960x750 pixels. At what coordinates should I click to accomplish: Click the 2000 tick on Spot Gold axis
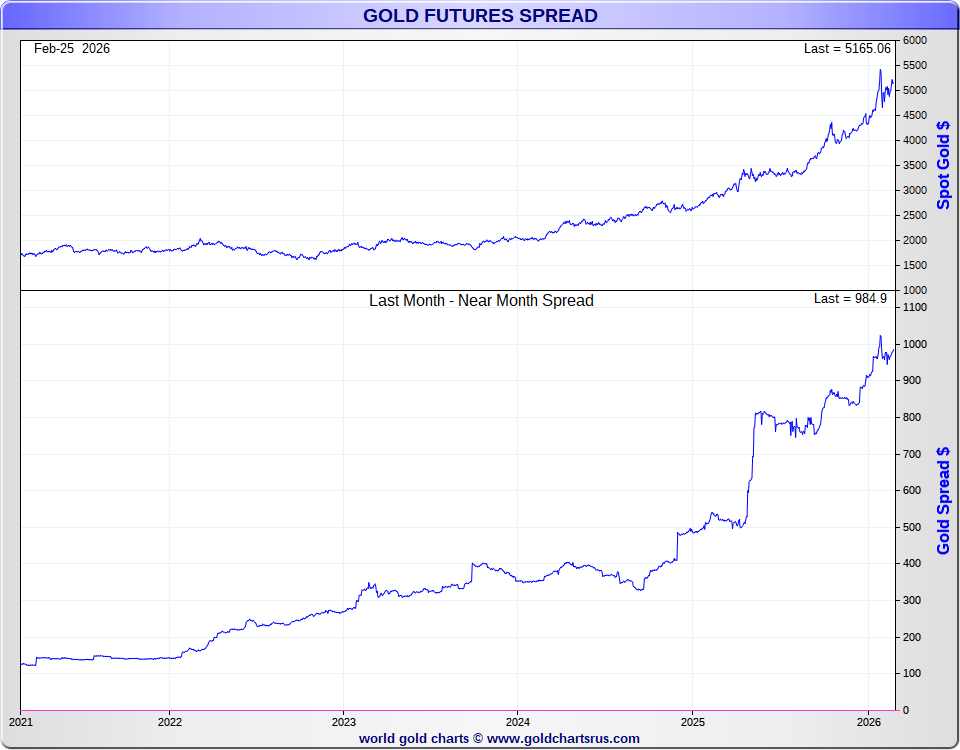914,241
